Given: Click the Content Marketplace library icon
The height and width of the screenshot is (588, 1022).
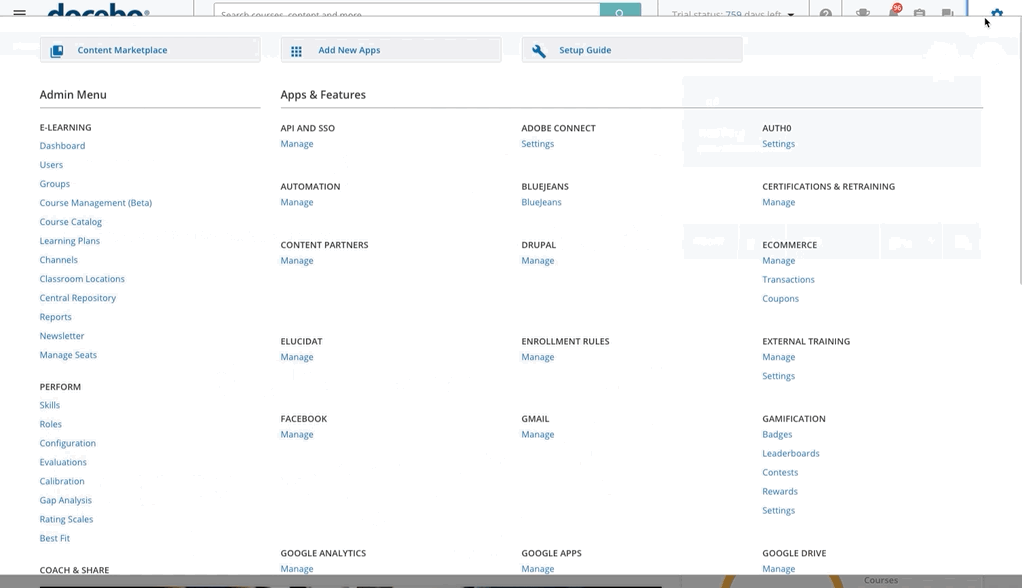Looking at the screenshot, I should [57, 51].
